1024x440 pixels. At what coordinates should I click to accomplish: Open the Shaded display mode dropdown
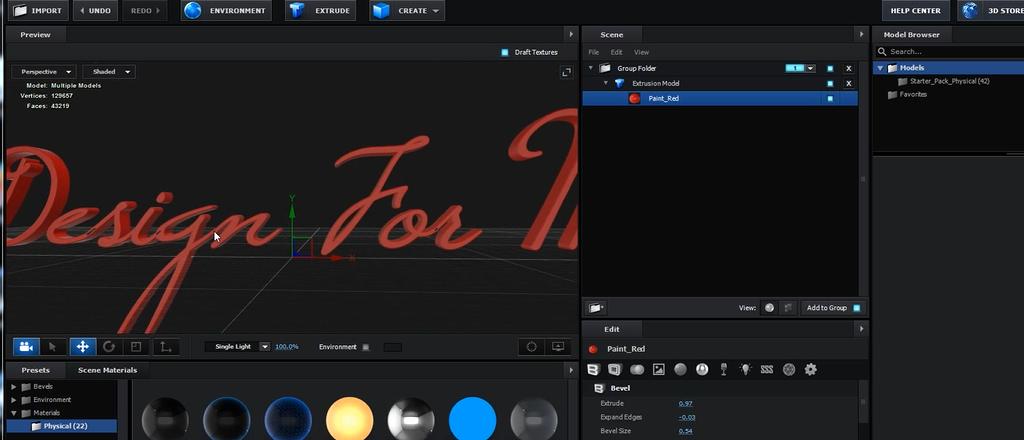pos(109,72)
